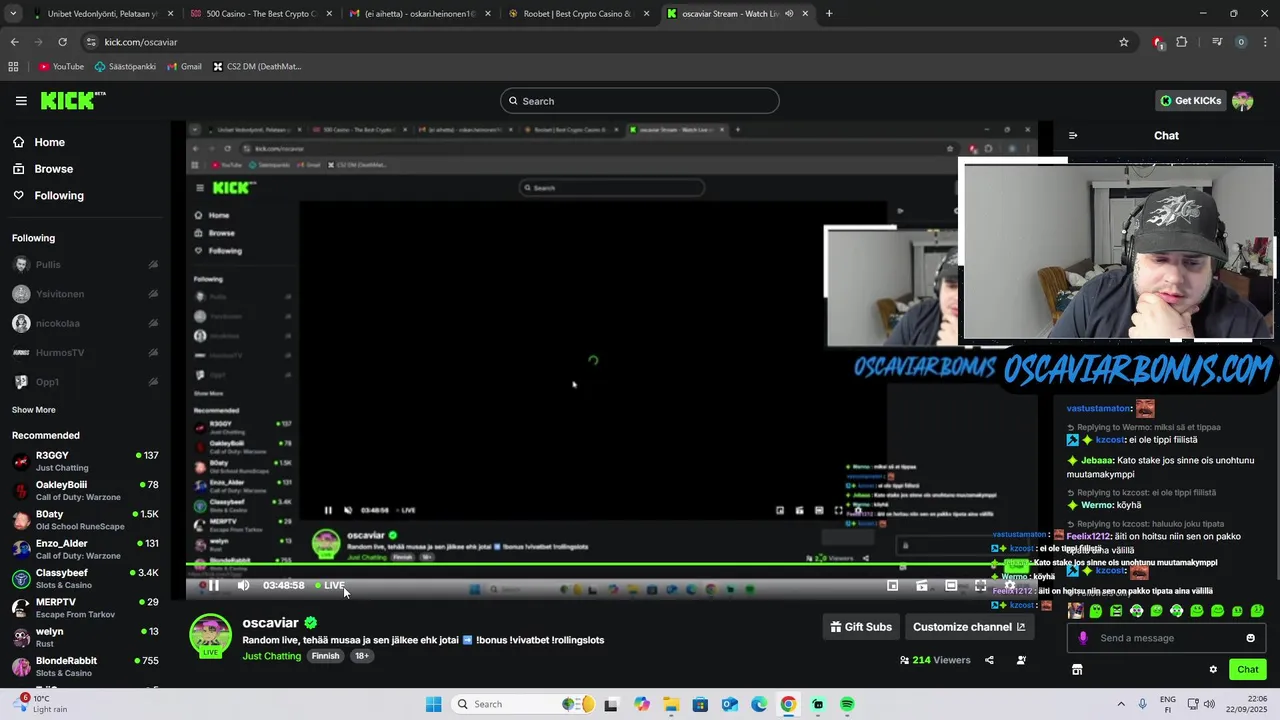
Task: Open Chrome three-dot menu
Action: pos(1265,42)
